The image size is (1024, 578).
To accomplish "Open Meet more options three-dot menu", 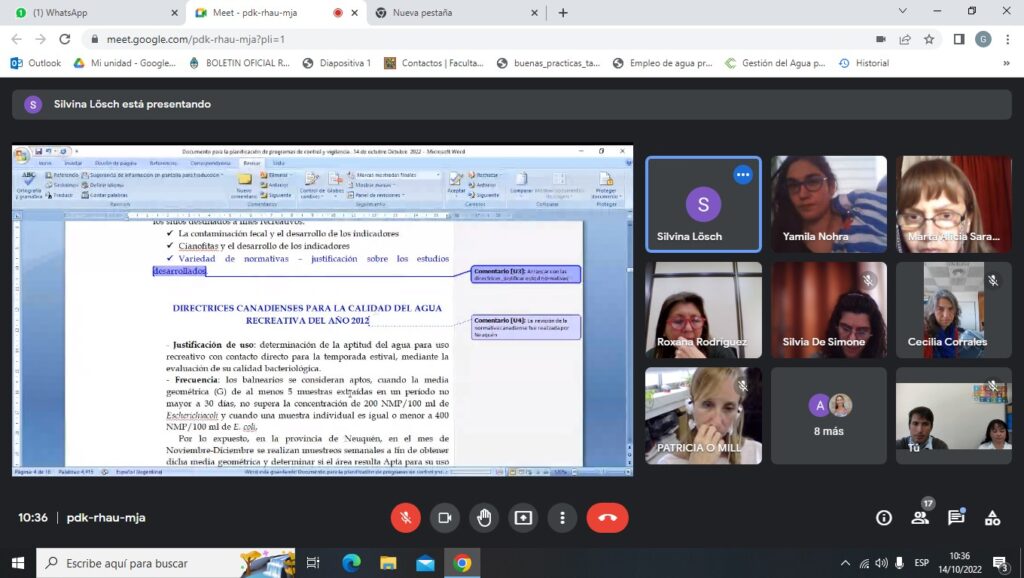I will (x=562, y=518).
